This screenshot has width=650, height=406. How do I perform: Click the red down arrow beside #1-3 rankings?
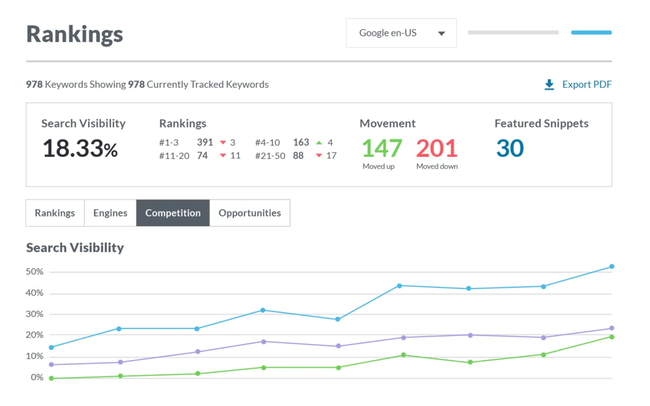pos(222,143)
